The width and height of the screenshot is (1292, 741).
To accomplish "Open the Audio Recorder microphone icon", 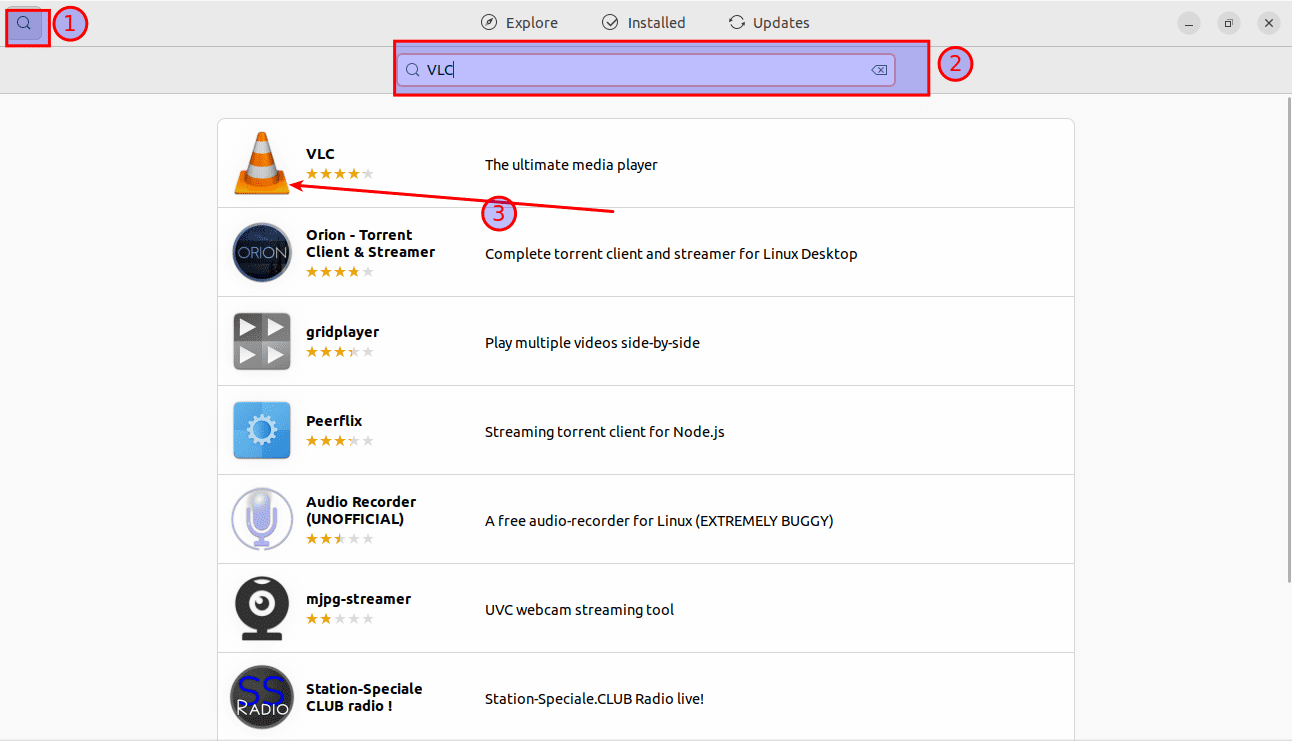I will [262, 519].
